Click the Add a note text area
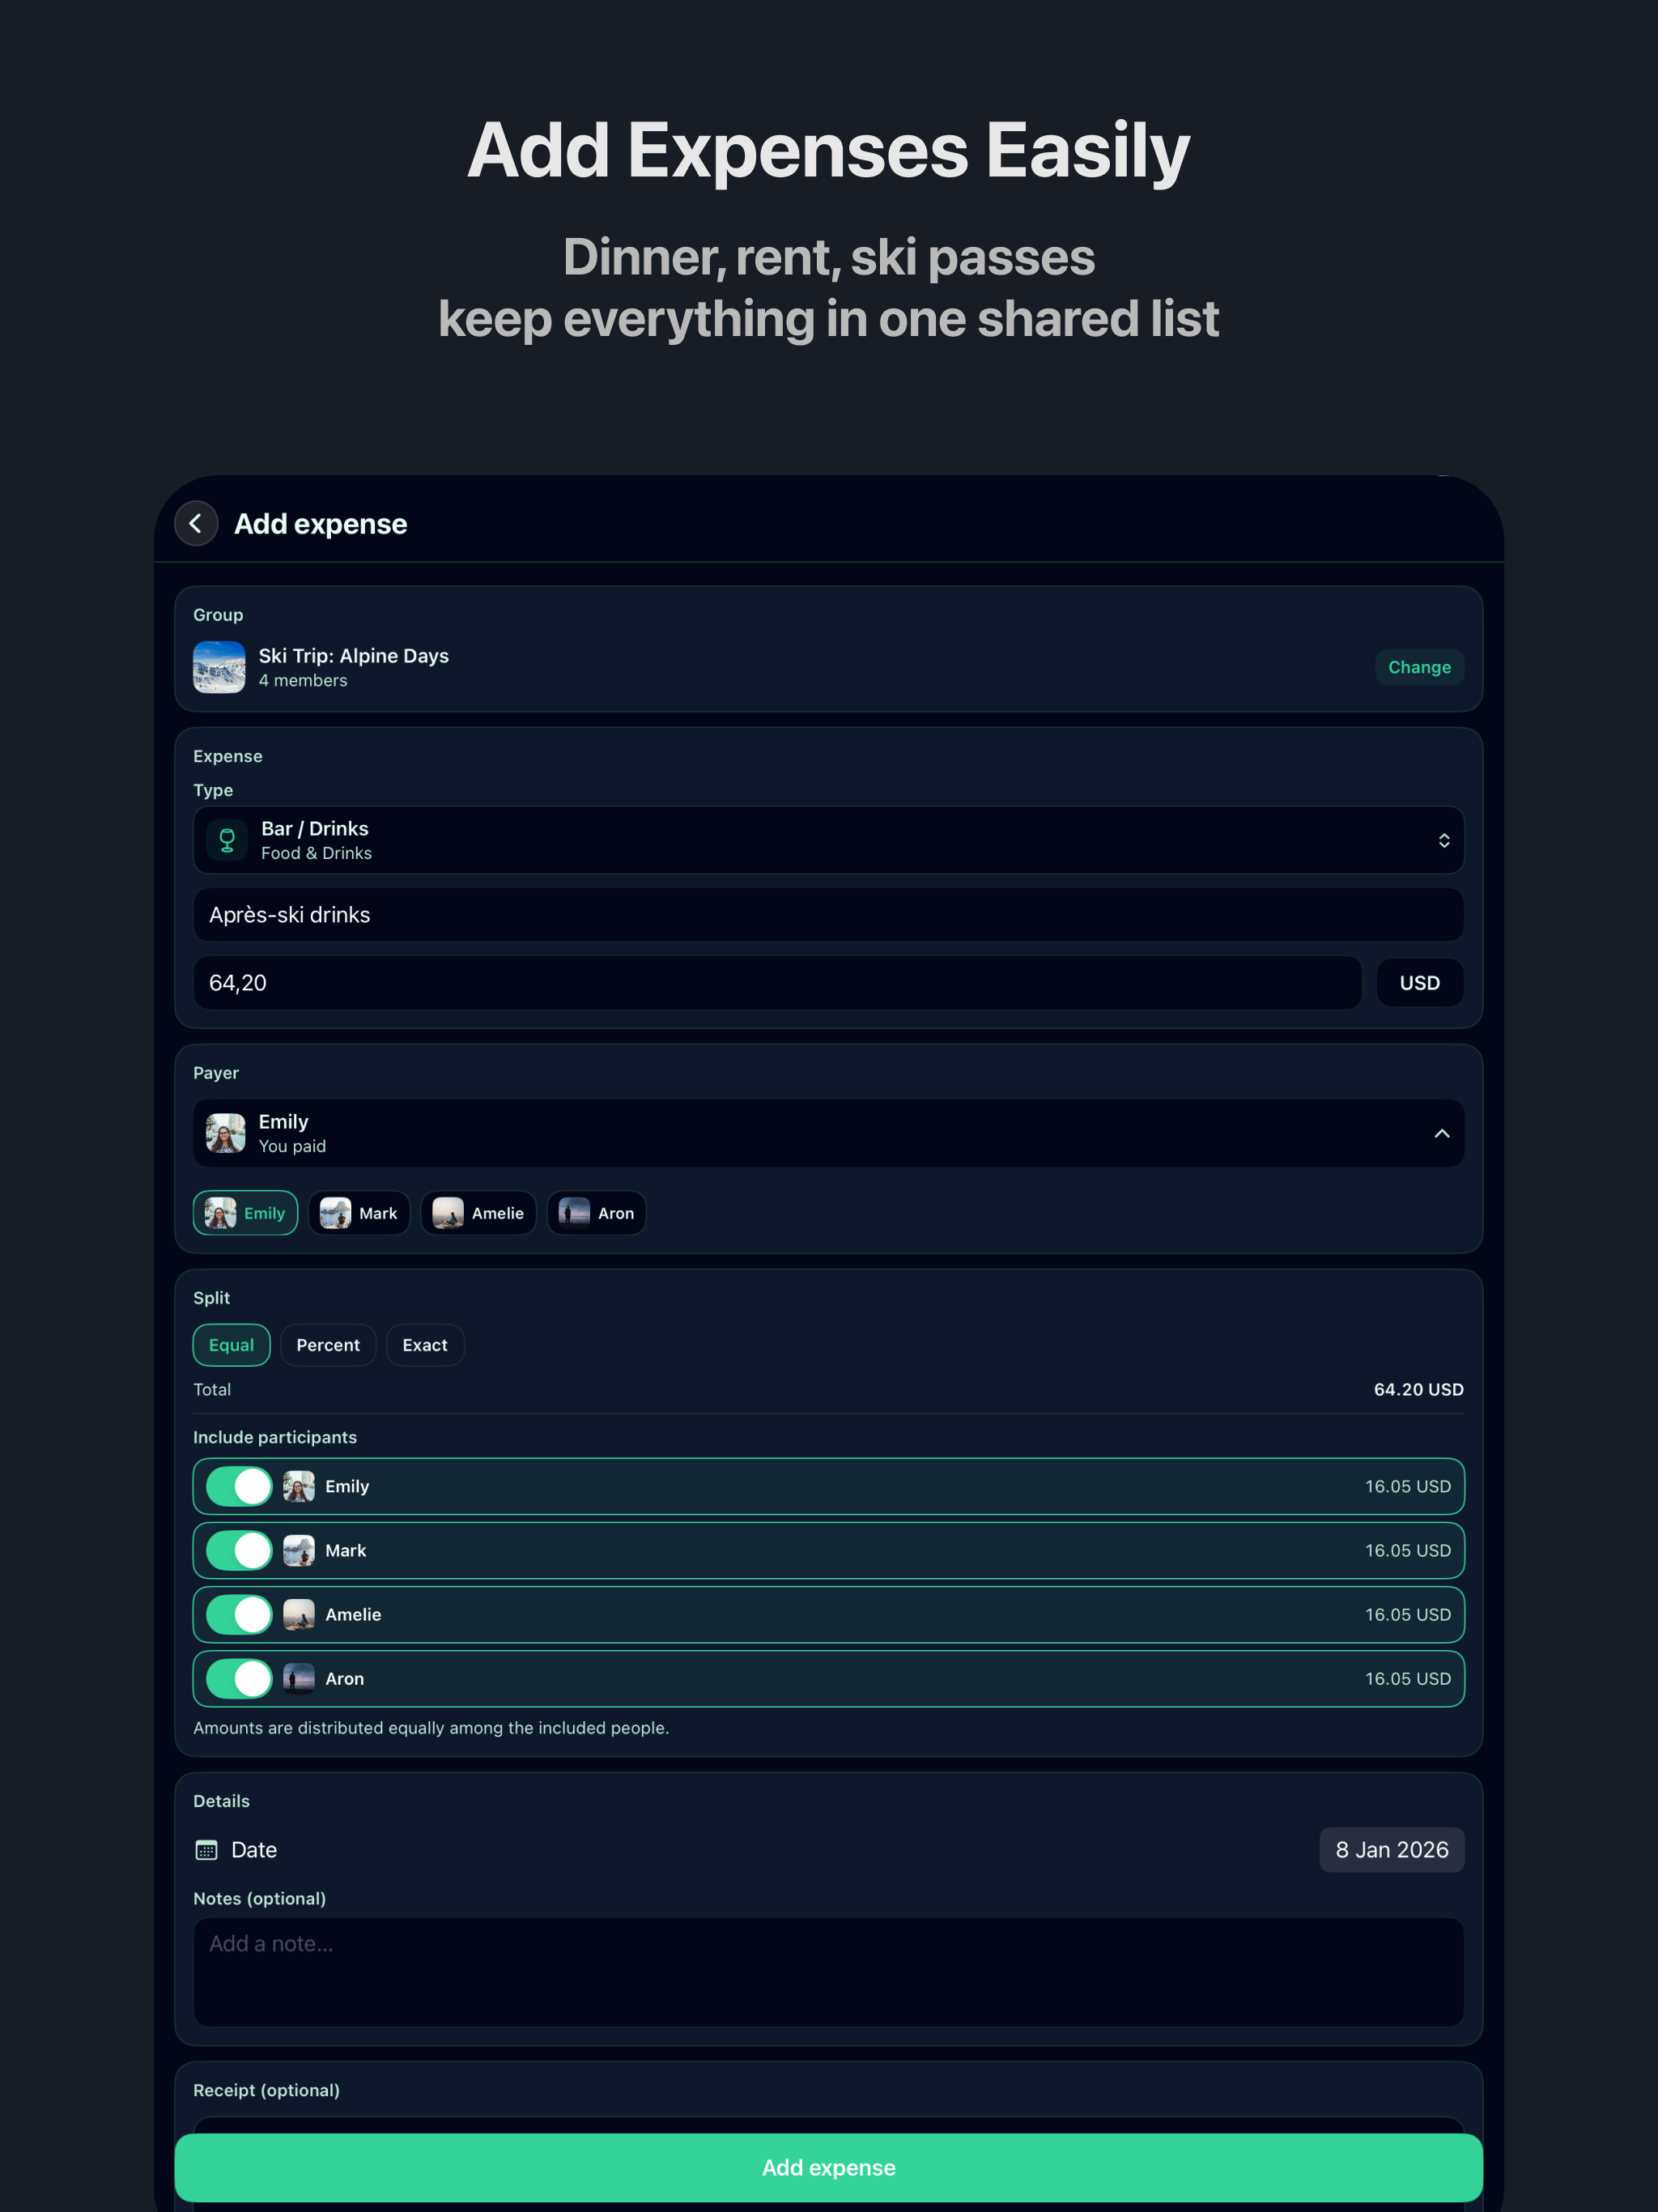Screen dimensions: 1658x2212 click(828, 1972)
